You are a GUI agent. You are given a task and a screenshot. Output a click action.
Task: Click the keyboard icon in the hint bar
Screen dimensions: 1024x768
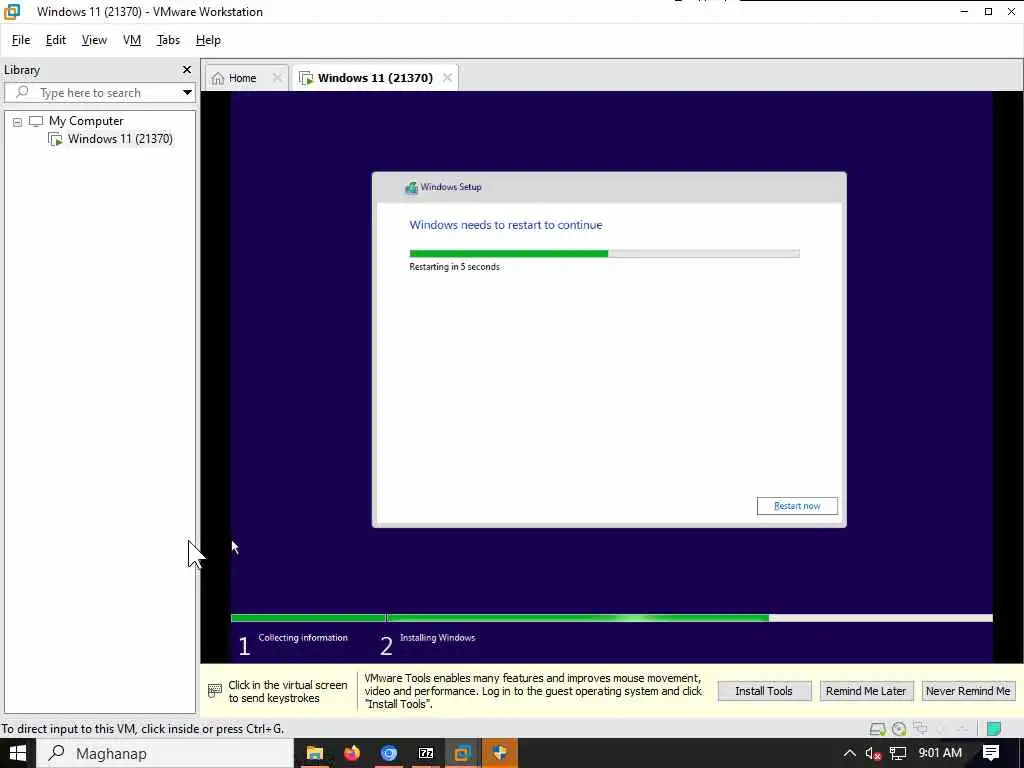(215, 691)
